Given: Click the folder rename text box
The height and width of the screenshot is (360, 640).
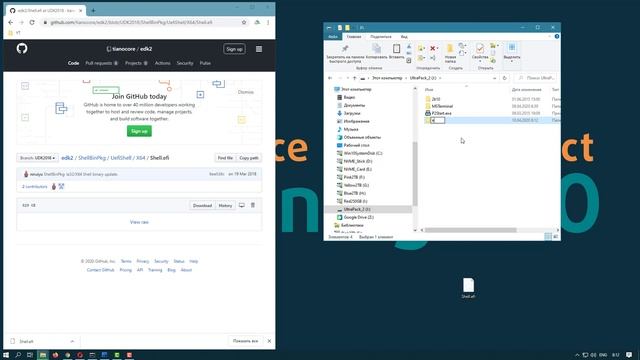Looking at the screenshot, I should (x=438, y=120).
